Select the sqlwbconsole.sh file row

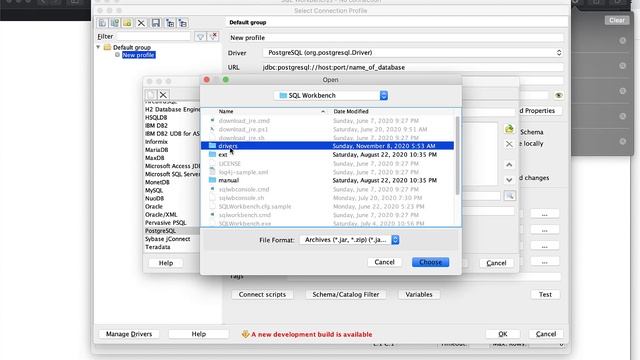327,198
